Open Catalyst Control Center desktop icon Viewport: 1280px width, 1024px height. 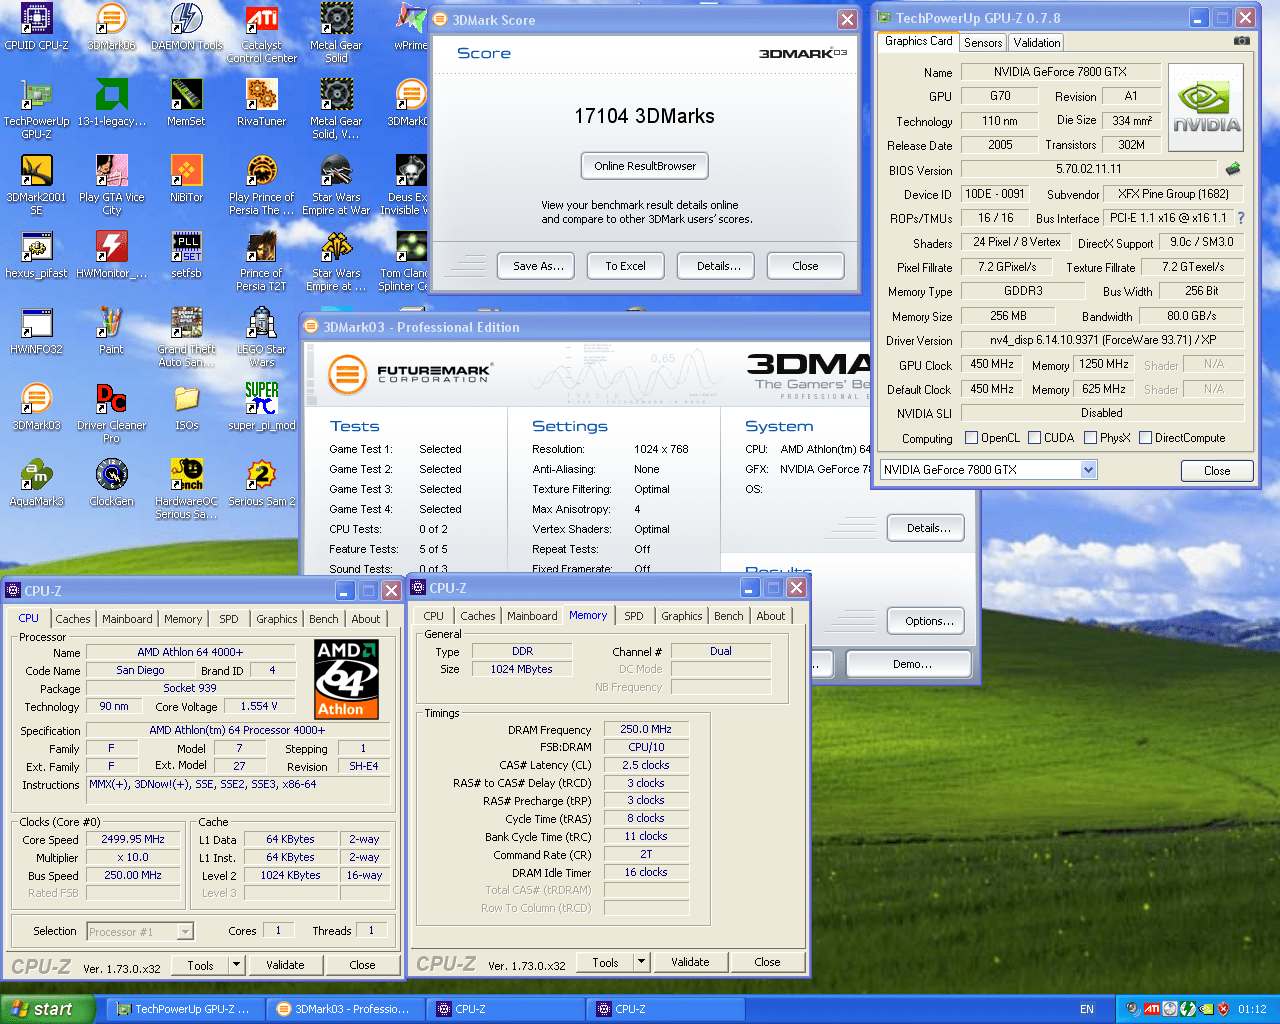pos(262,34)
